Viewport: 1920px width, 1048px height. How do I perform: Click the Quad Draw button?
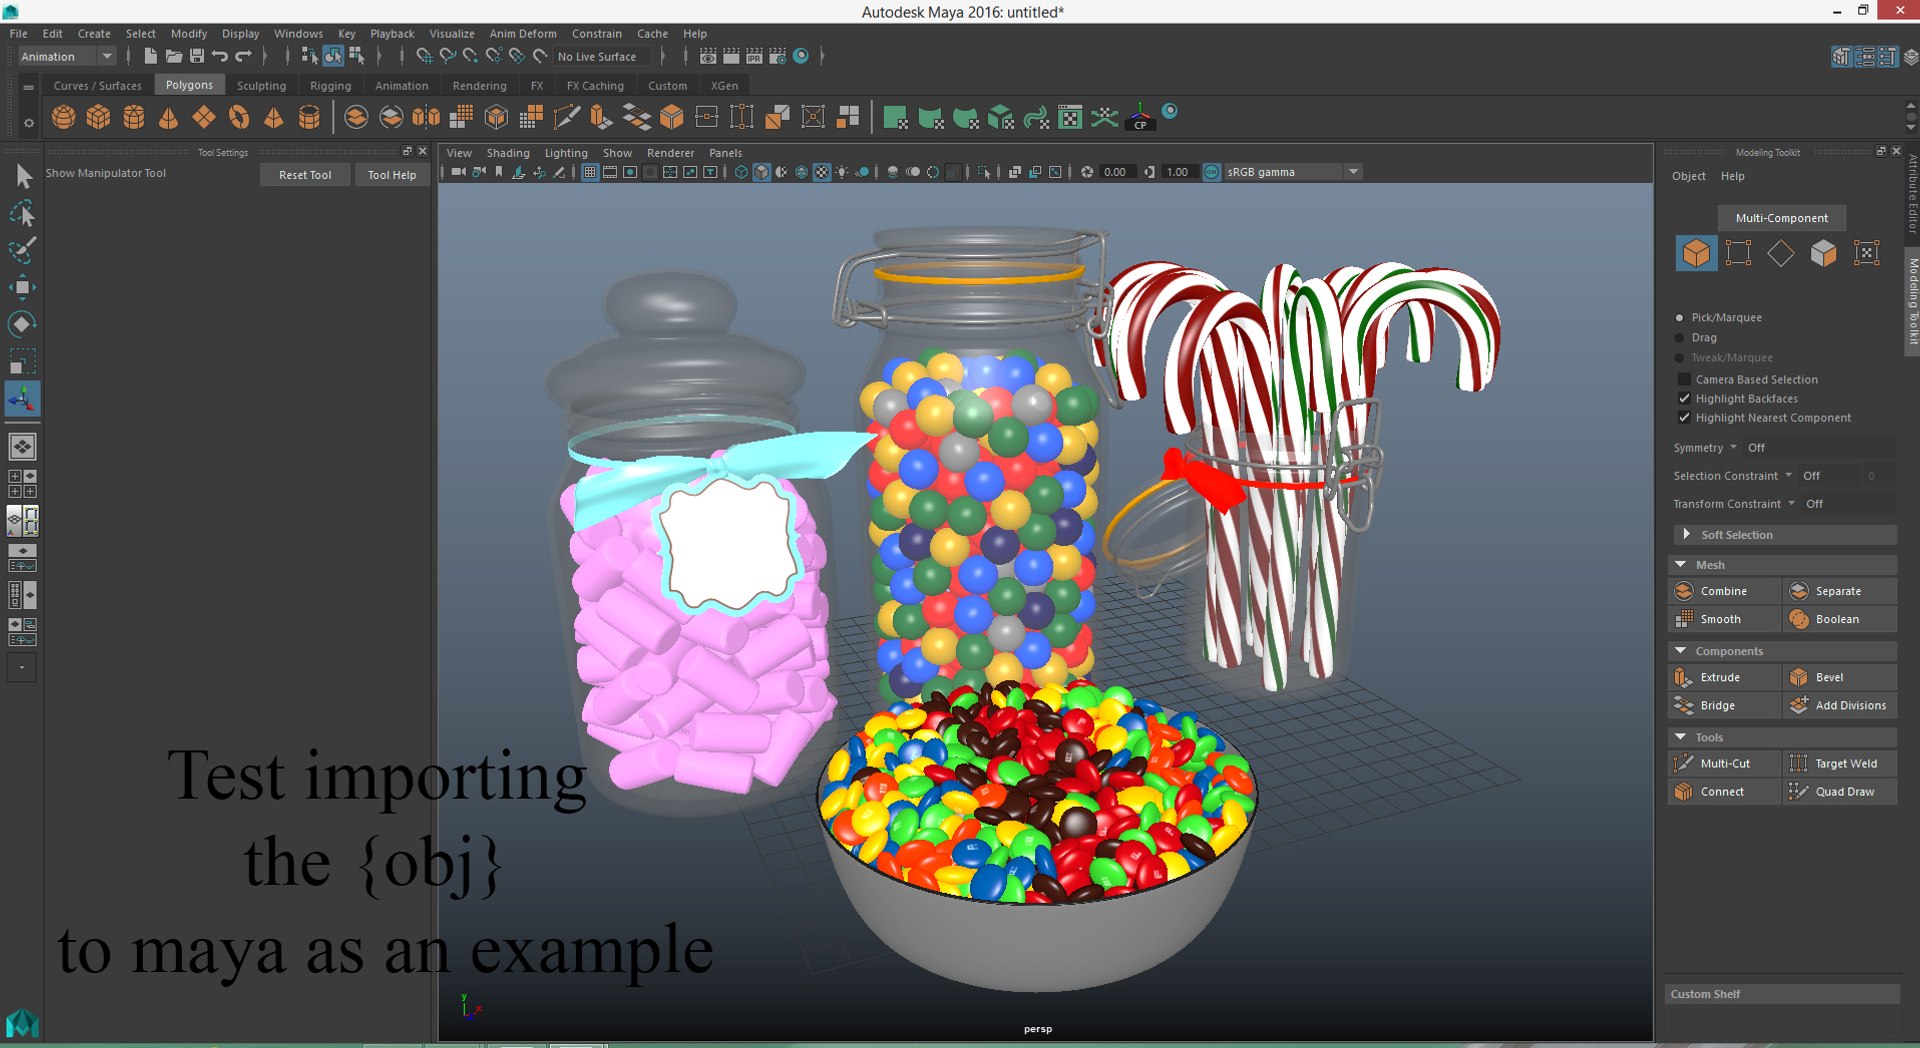pyautogui.click(x=1841, y=791)
